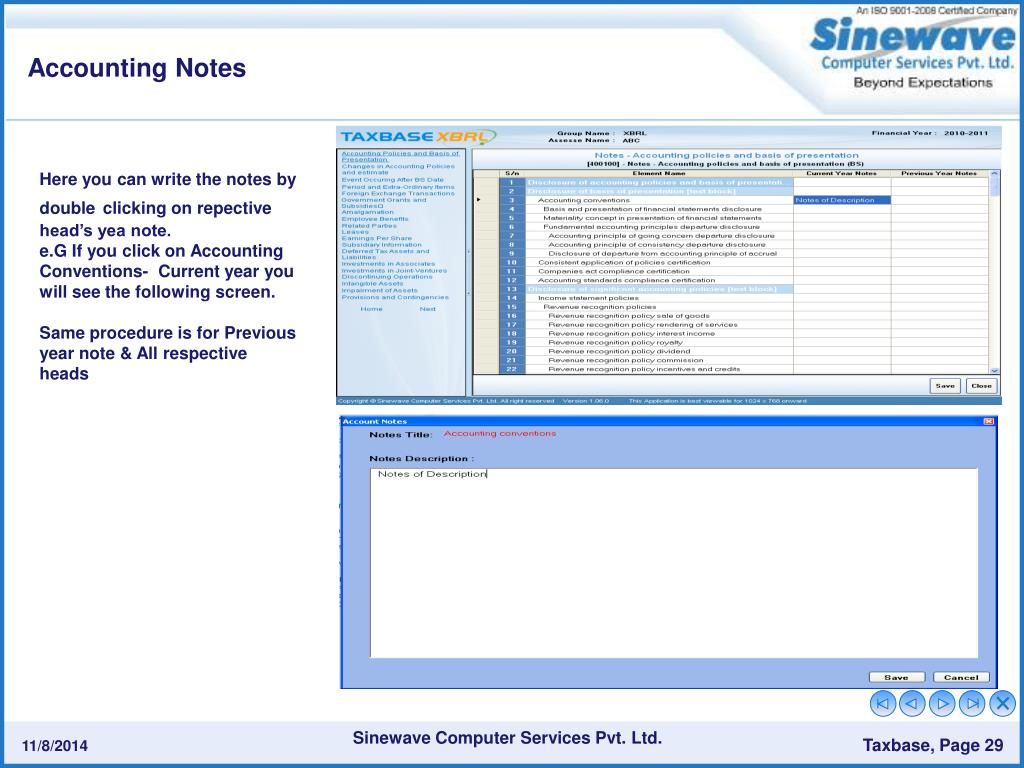Screen dimensions: 1024x768
Task: Click Save button in Account Notes dialog
Action: 897,677
